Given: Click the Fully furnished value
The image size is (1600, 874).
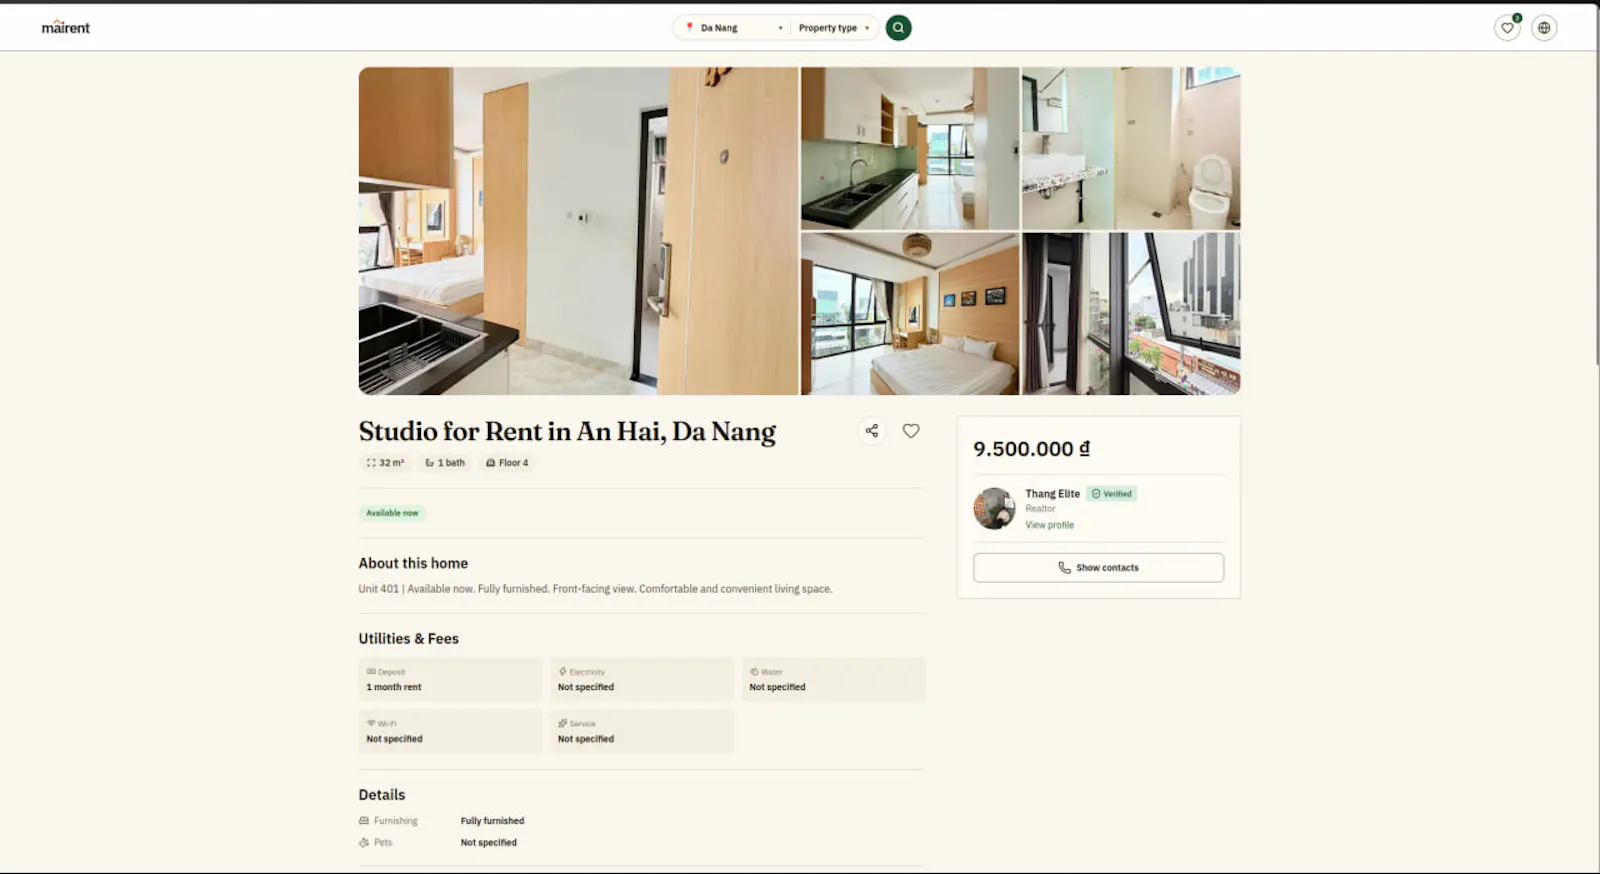Looking at the screenshot, I should point(492,821).
